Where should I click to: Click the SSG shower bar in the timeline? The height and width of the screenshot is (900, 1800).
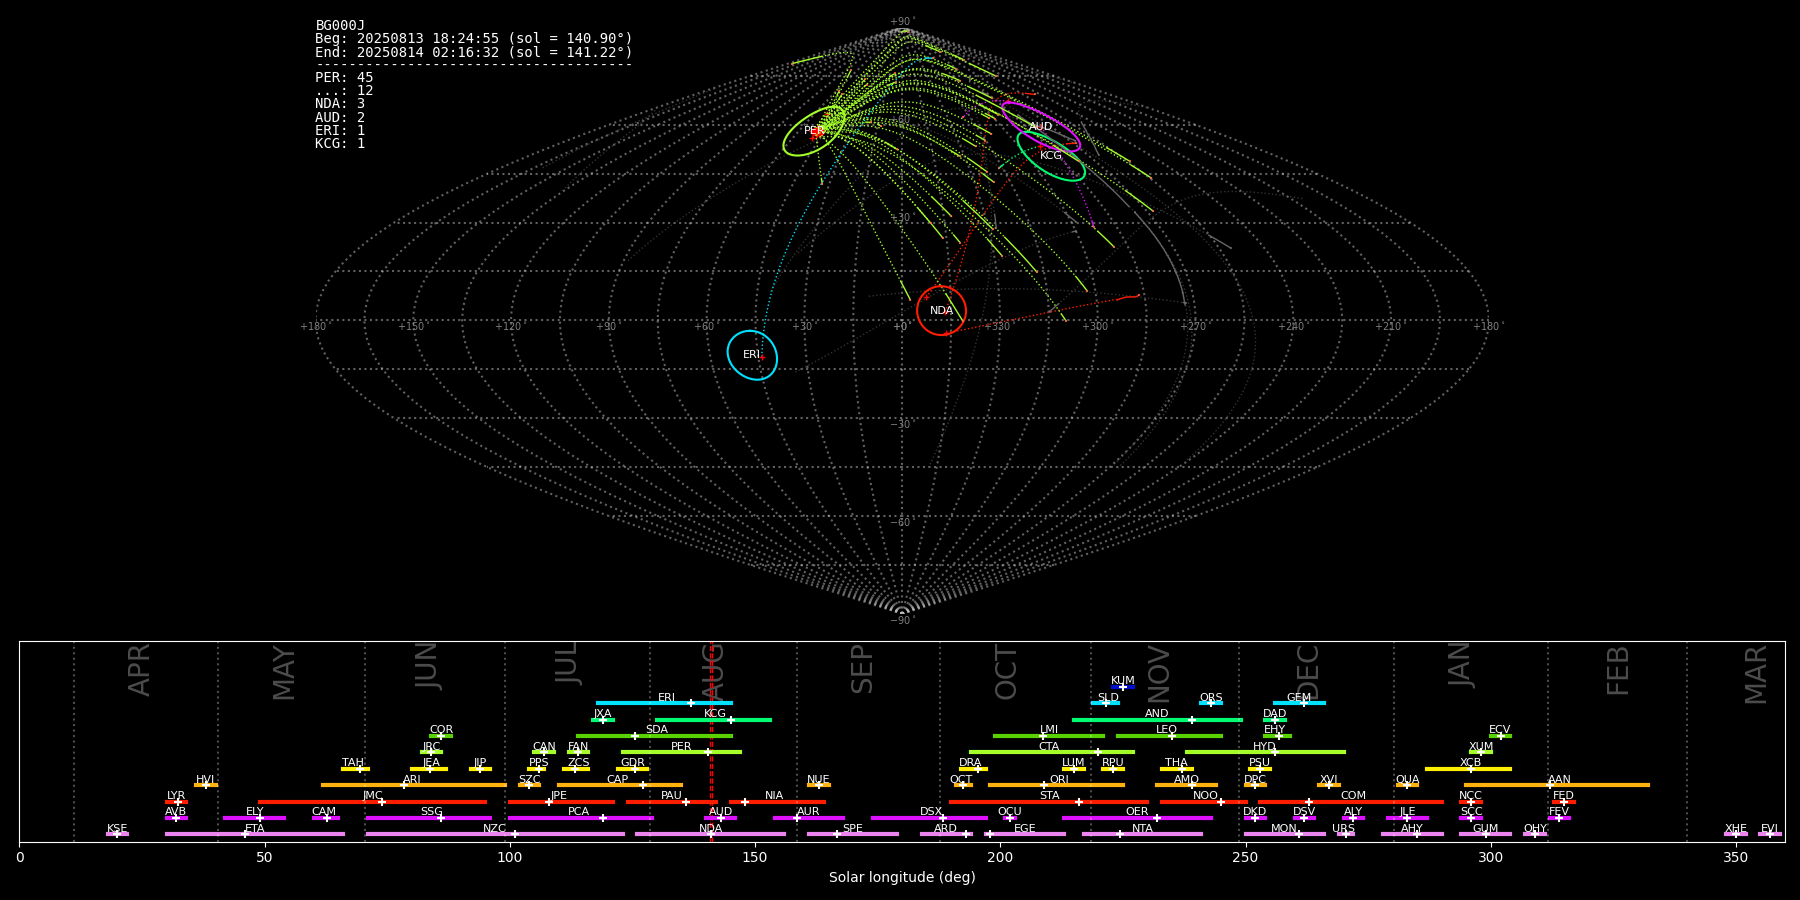(428, 818)
